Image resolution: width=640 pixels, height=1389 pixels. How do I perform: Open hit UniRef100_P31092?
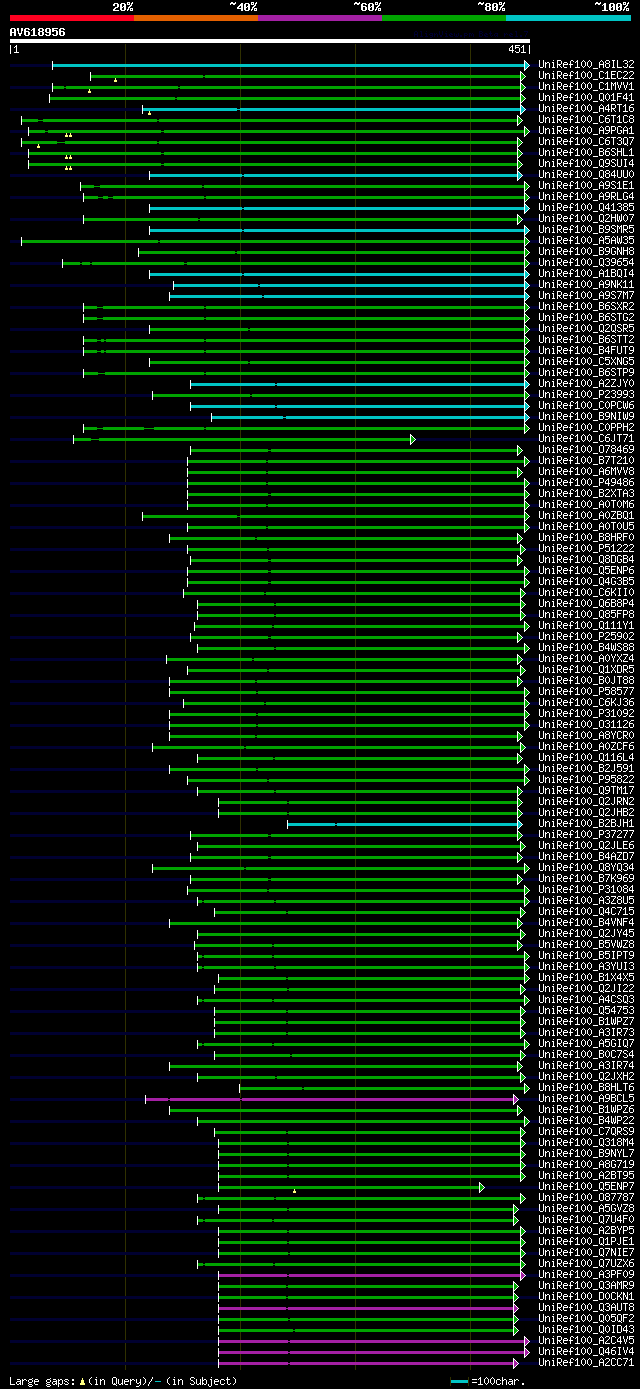(586, 714)
